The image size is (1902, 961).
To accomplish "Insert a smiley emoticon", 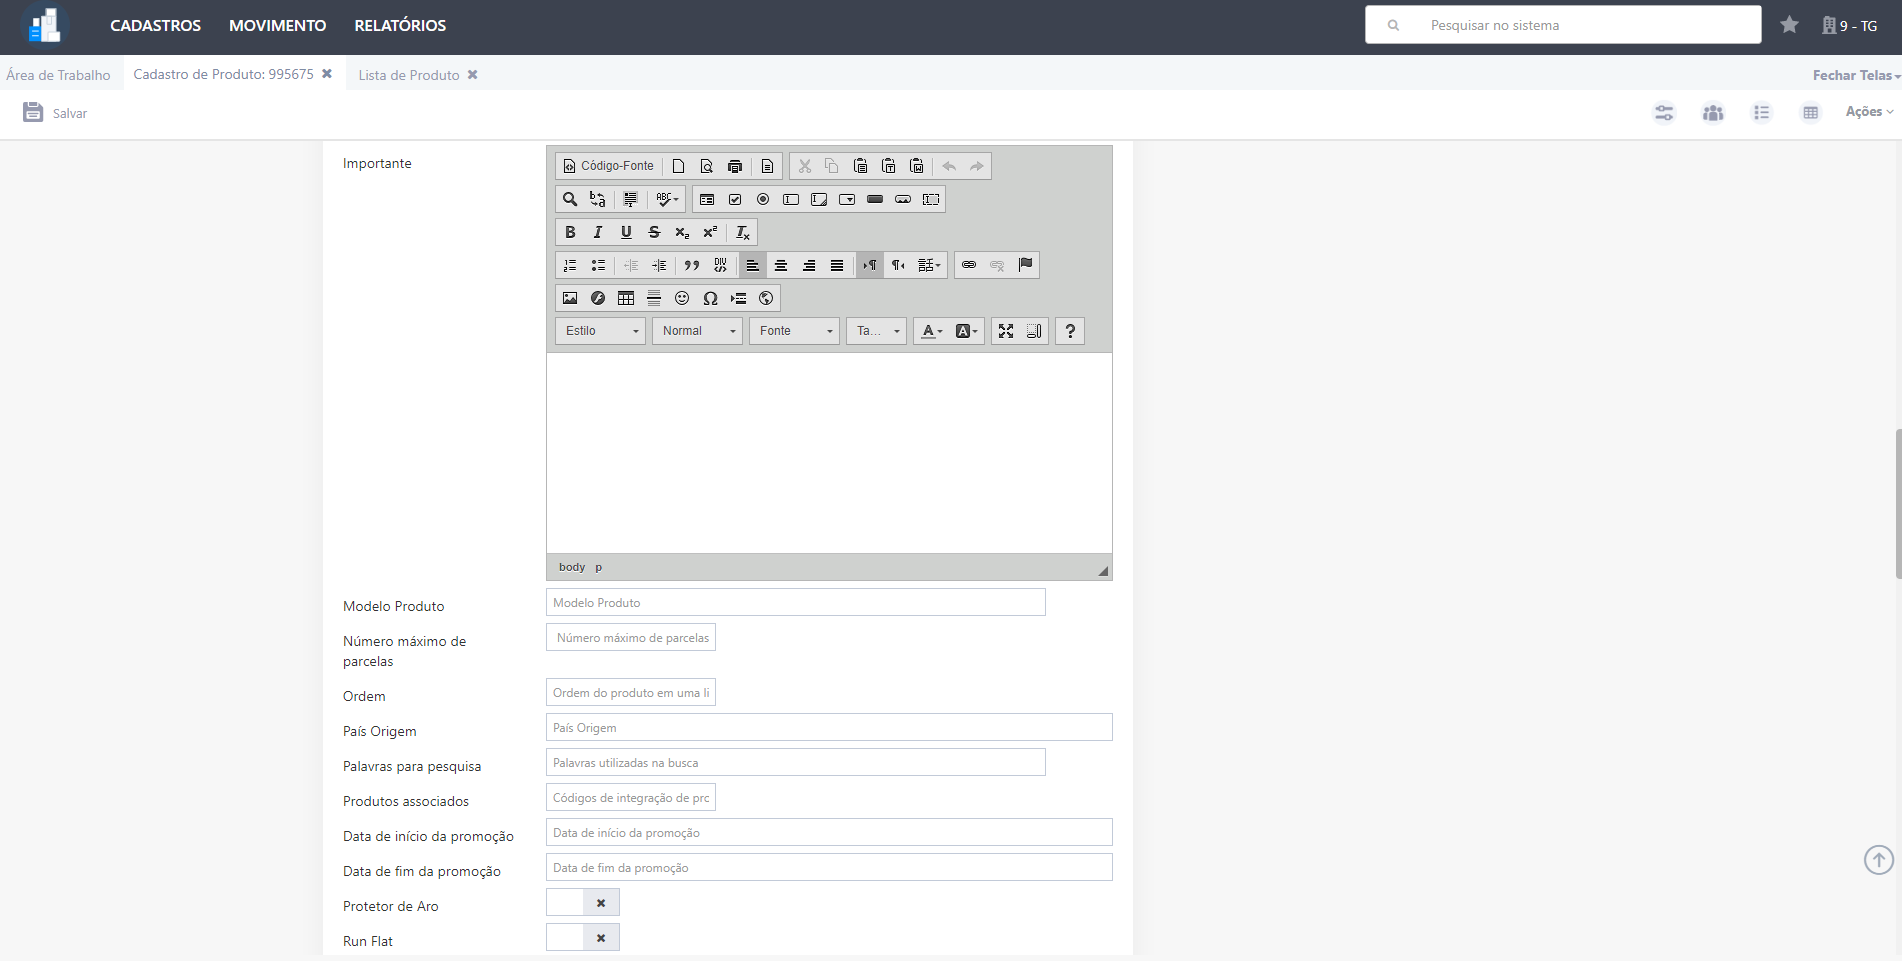I will [682, 298].
